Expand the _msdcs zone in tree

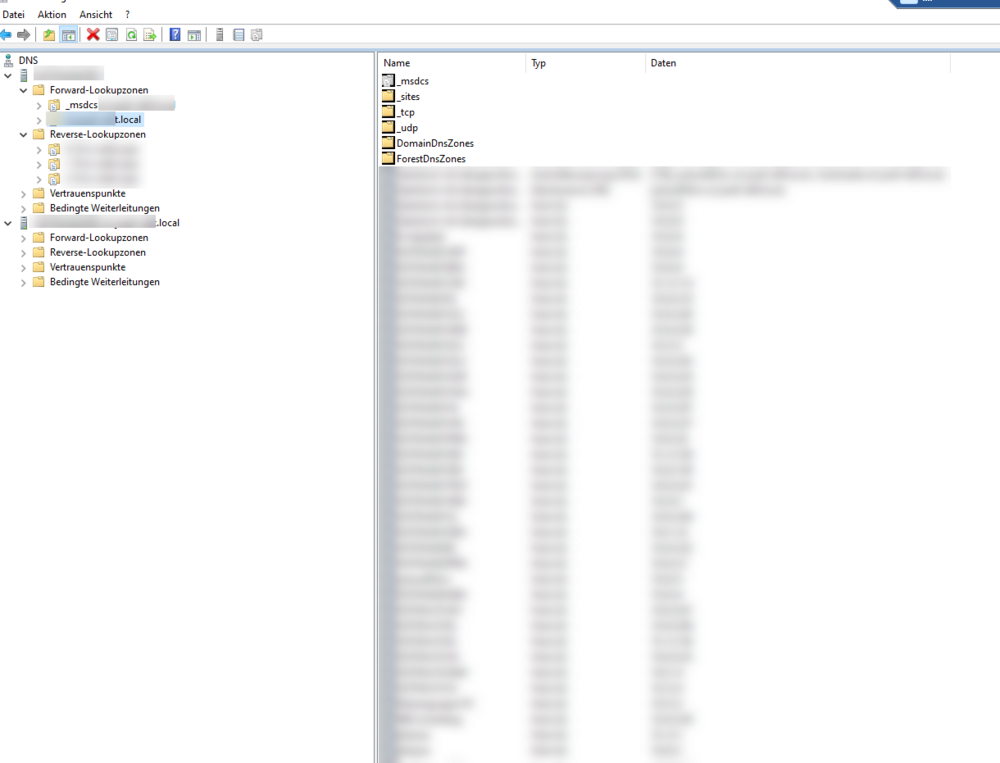(x=39, y=105)
